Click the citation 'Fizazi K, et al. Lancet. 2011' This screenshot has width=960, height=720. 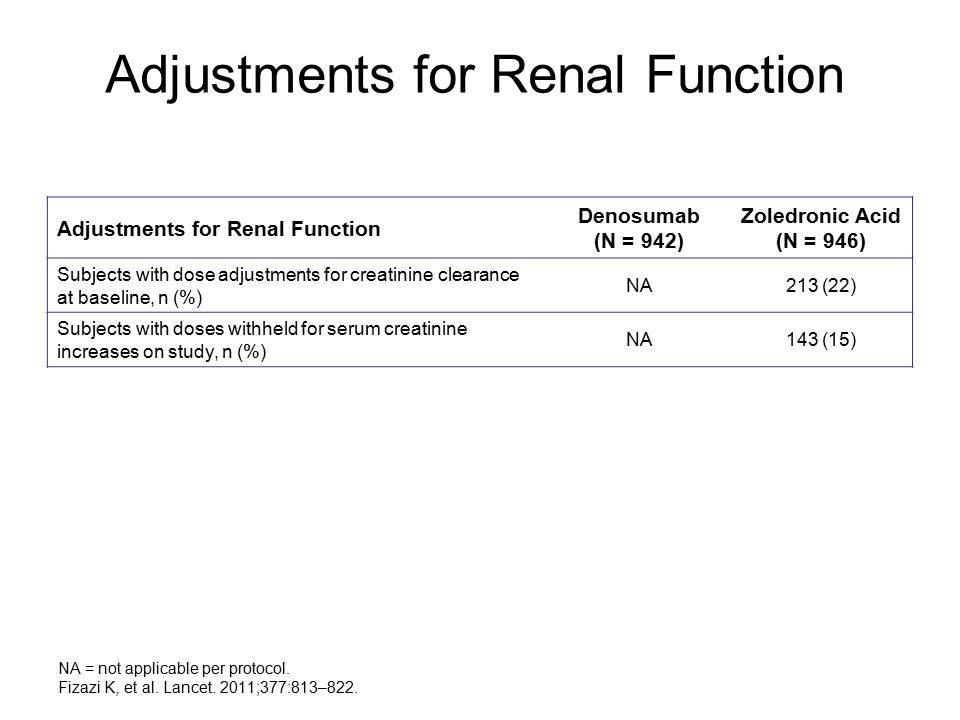pos(208,688)
